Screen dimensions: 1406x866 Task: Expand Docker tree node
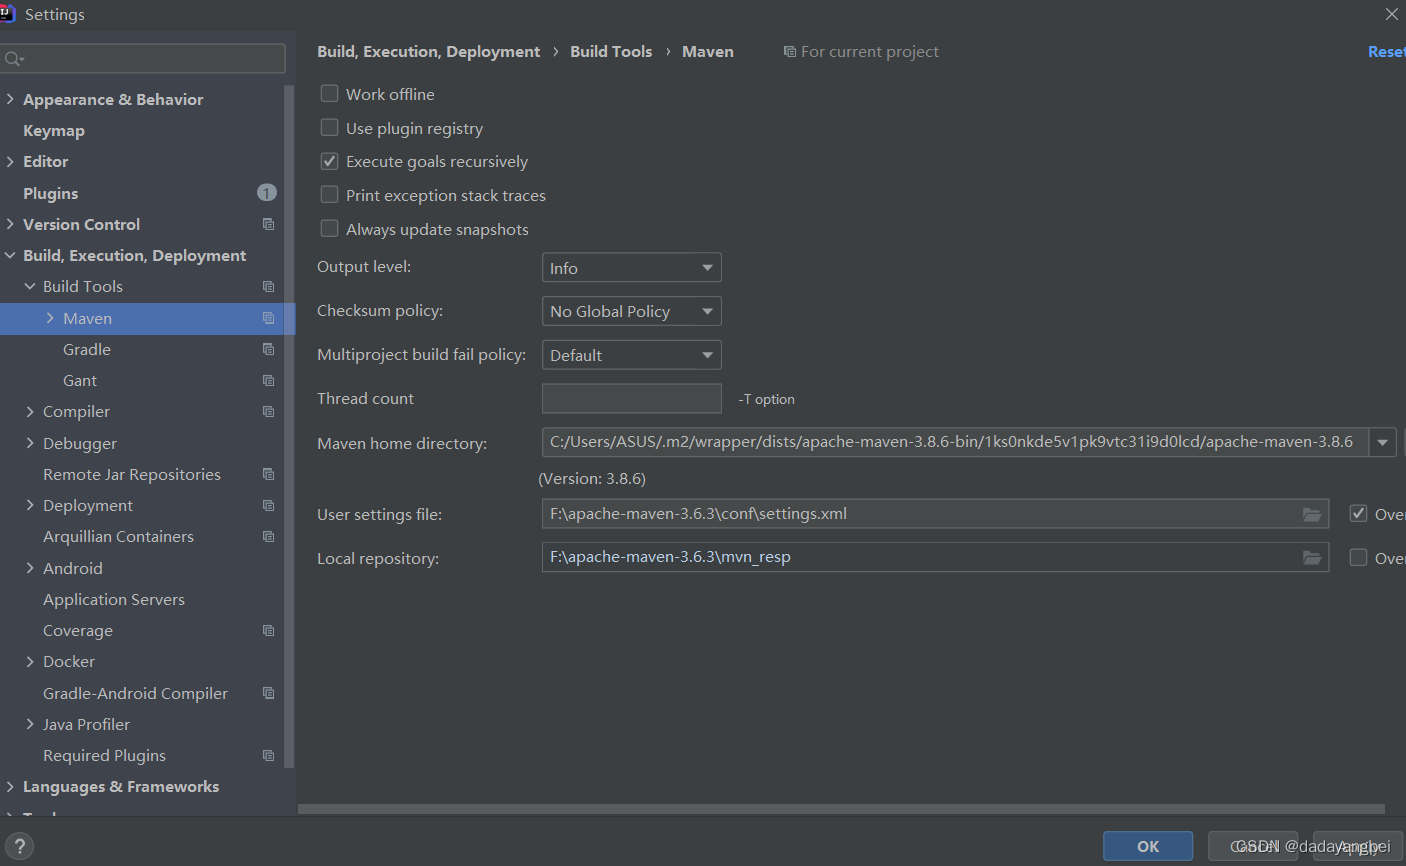(x=30, y=661)
